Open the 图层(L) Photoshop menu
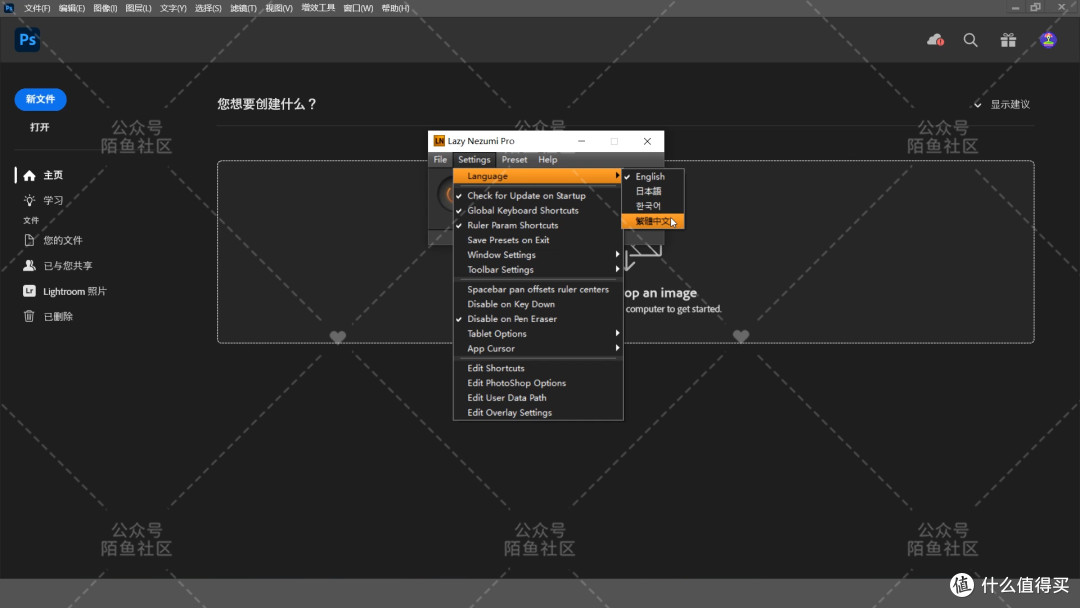The height and width of the screenshot is (608, 1080). pyautogui.click(x=138, y=8)
